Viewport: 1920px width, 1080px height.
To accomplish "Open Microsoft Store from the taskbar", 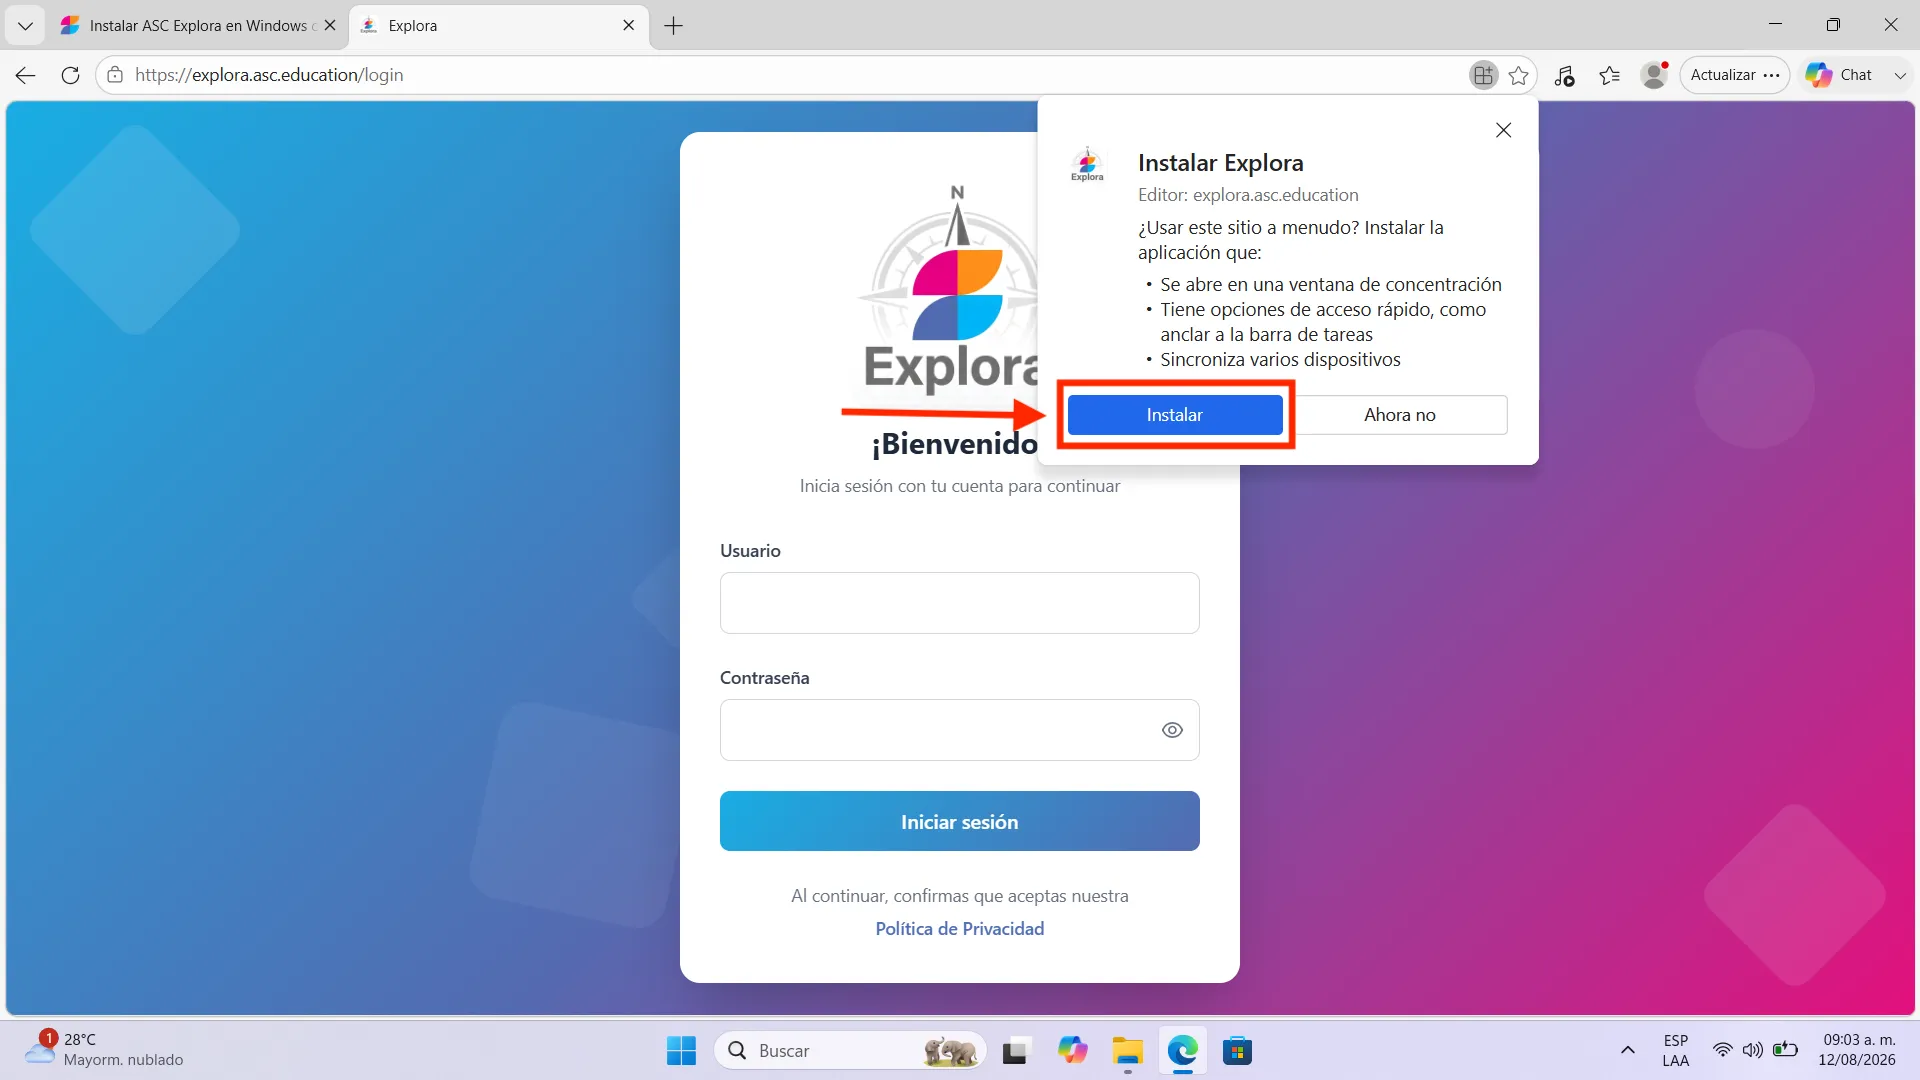I will point(1237,1051).
